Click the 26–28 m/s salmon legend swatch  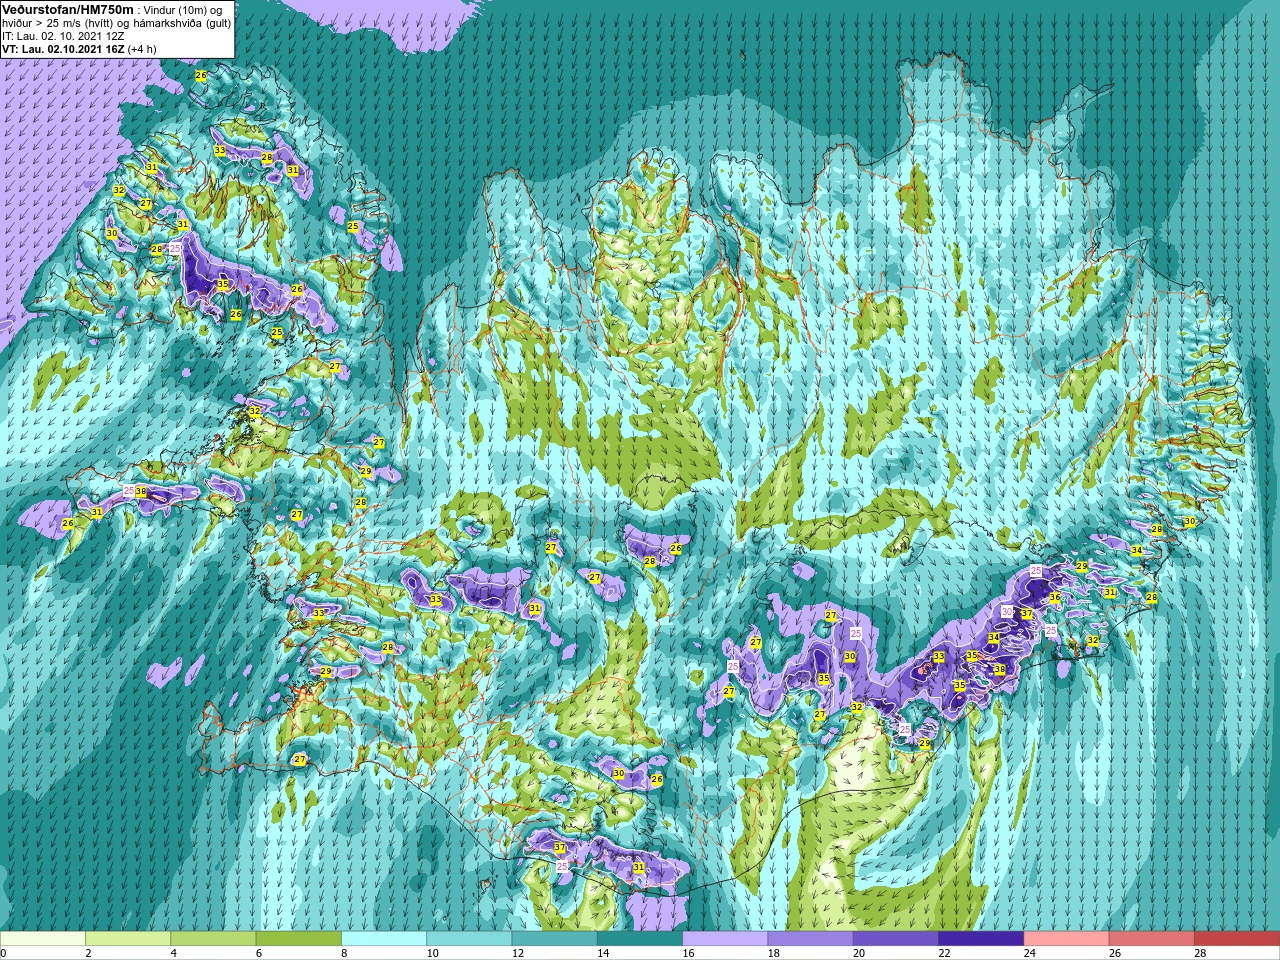point(1151,938)
